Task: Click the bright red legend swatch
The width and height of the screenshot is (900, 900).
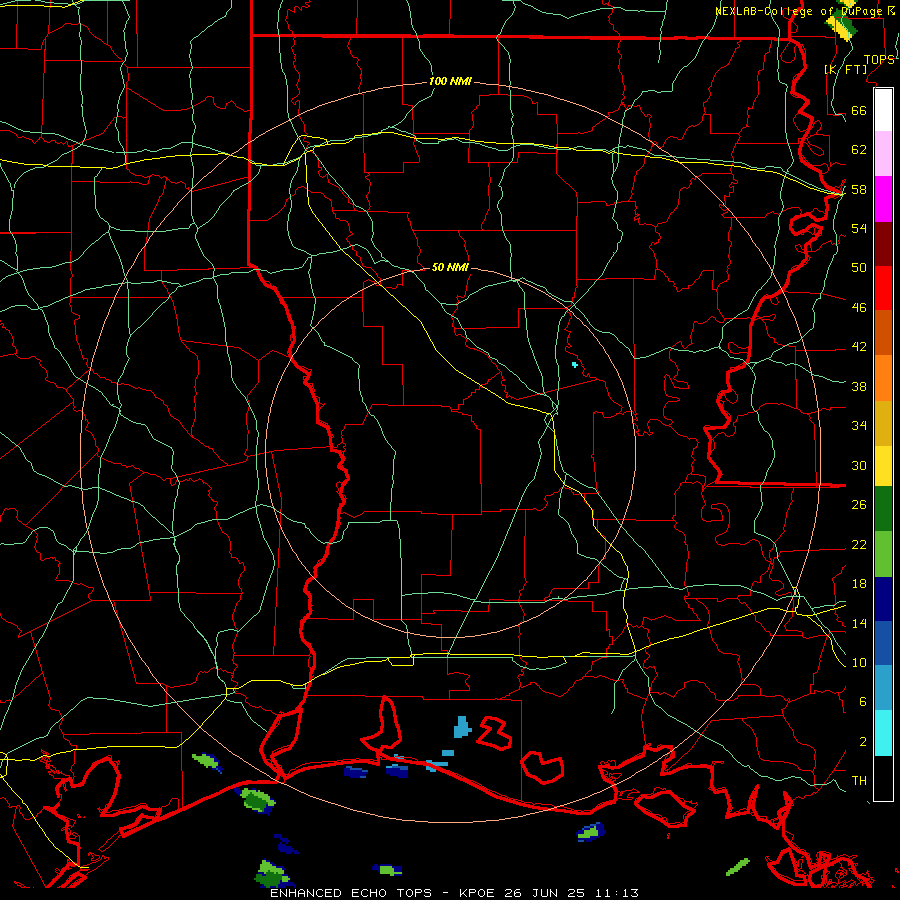Action: (883, 288)
